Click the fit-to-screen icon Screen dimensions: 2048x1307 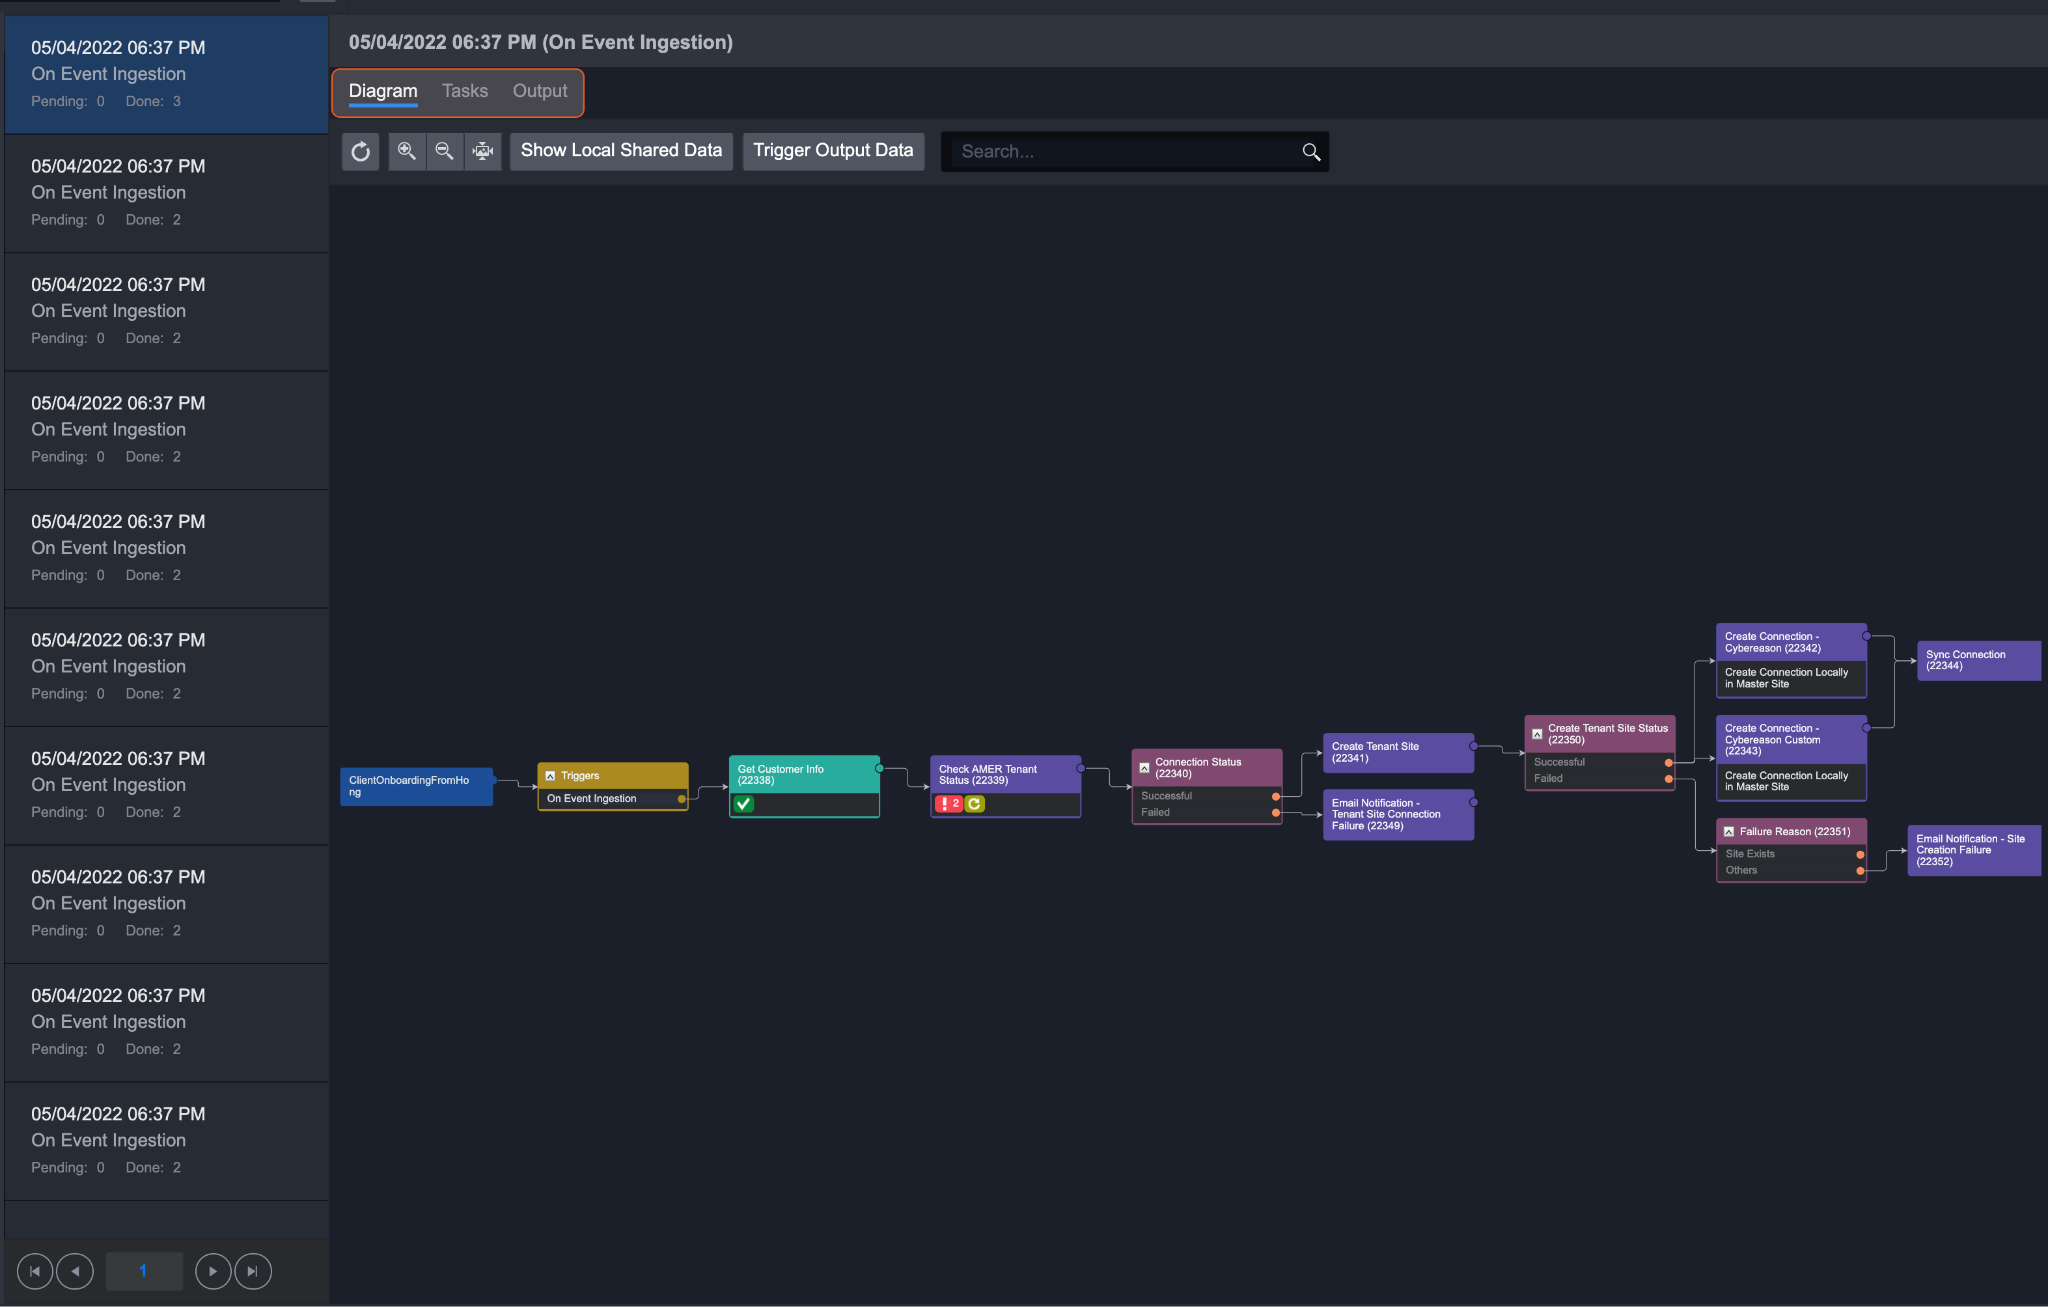pyautogui.click(x=483, y=151)
